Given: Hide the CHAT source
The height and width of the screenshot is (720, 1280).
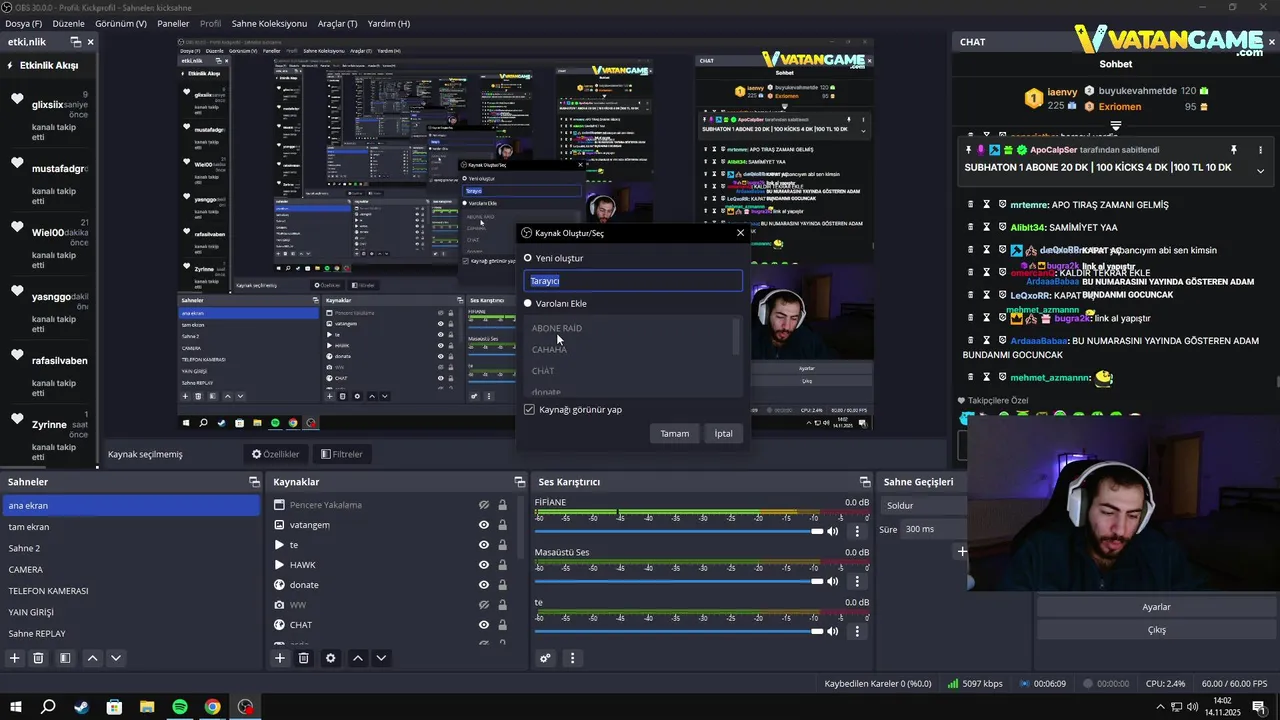Looking at the screenshot, I should [484, 625].
